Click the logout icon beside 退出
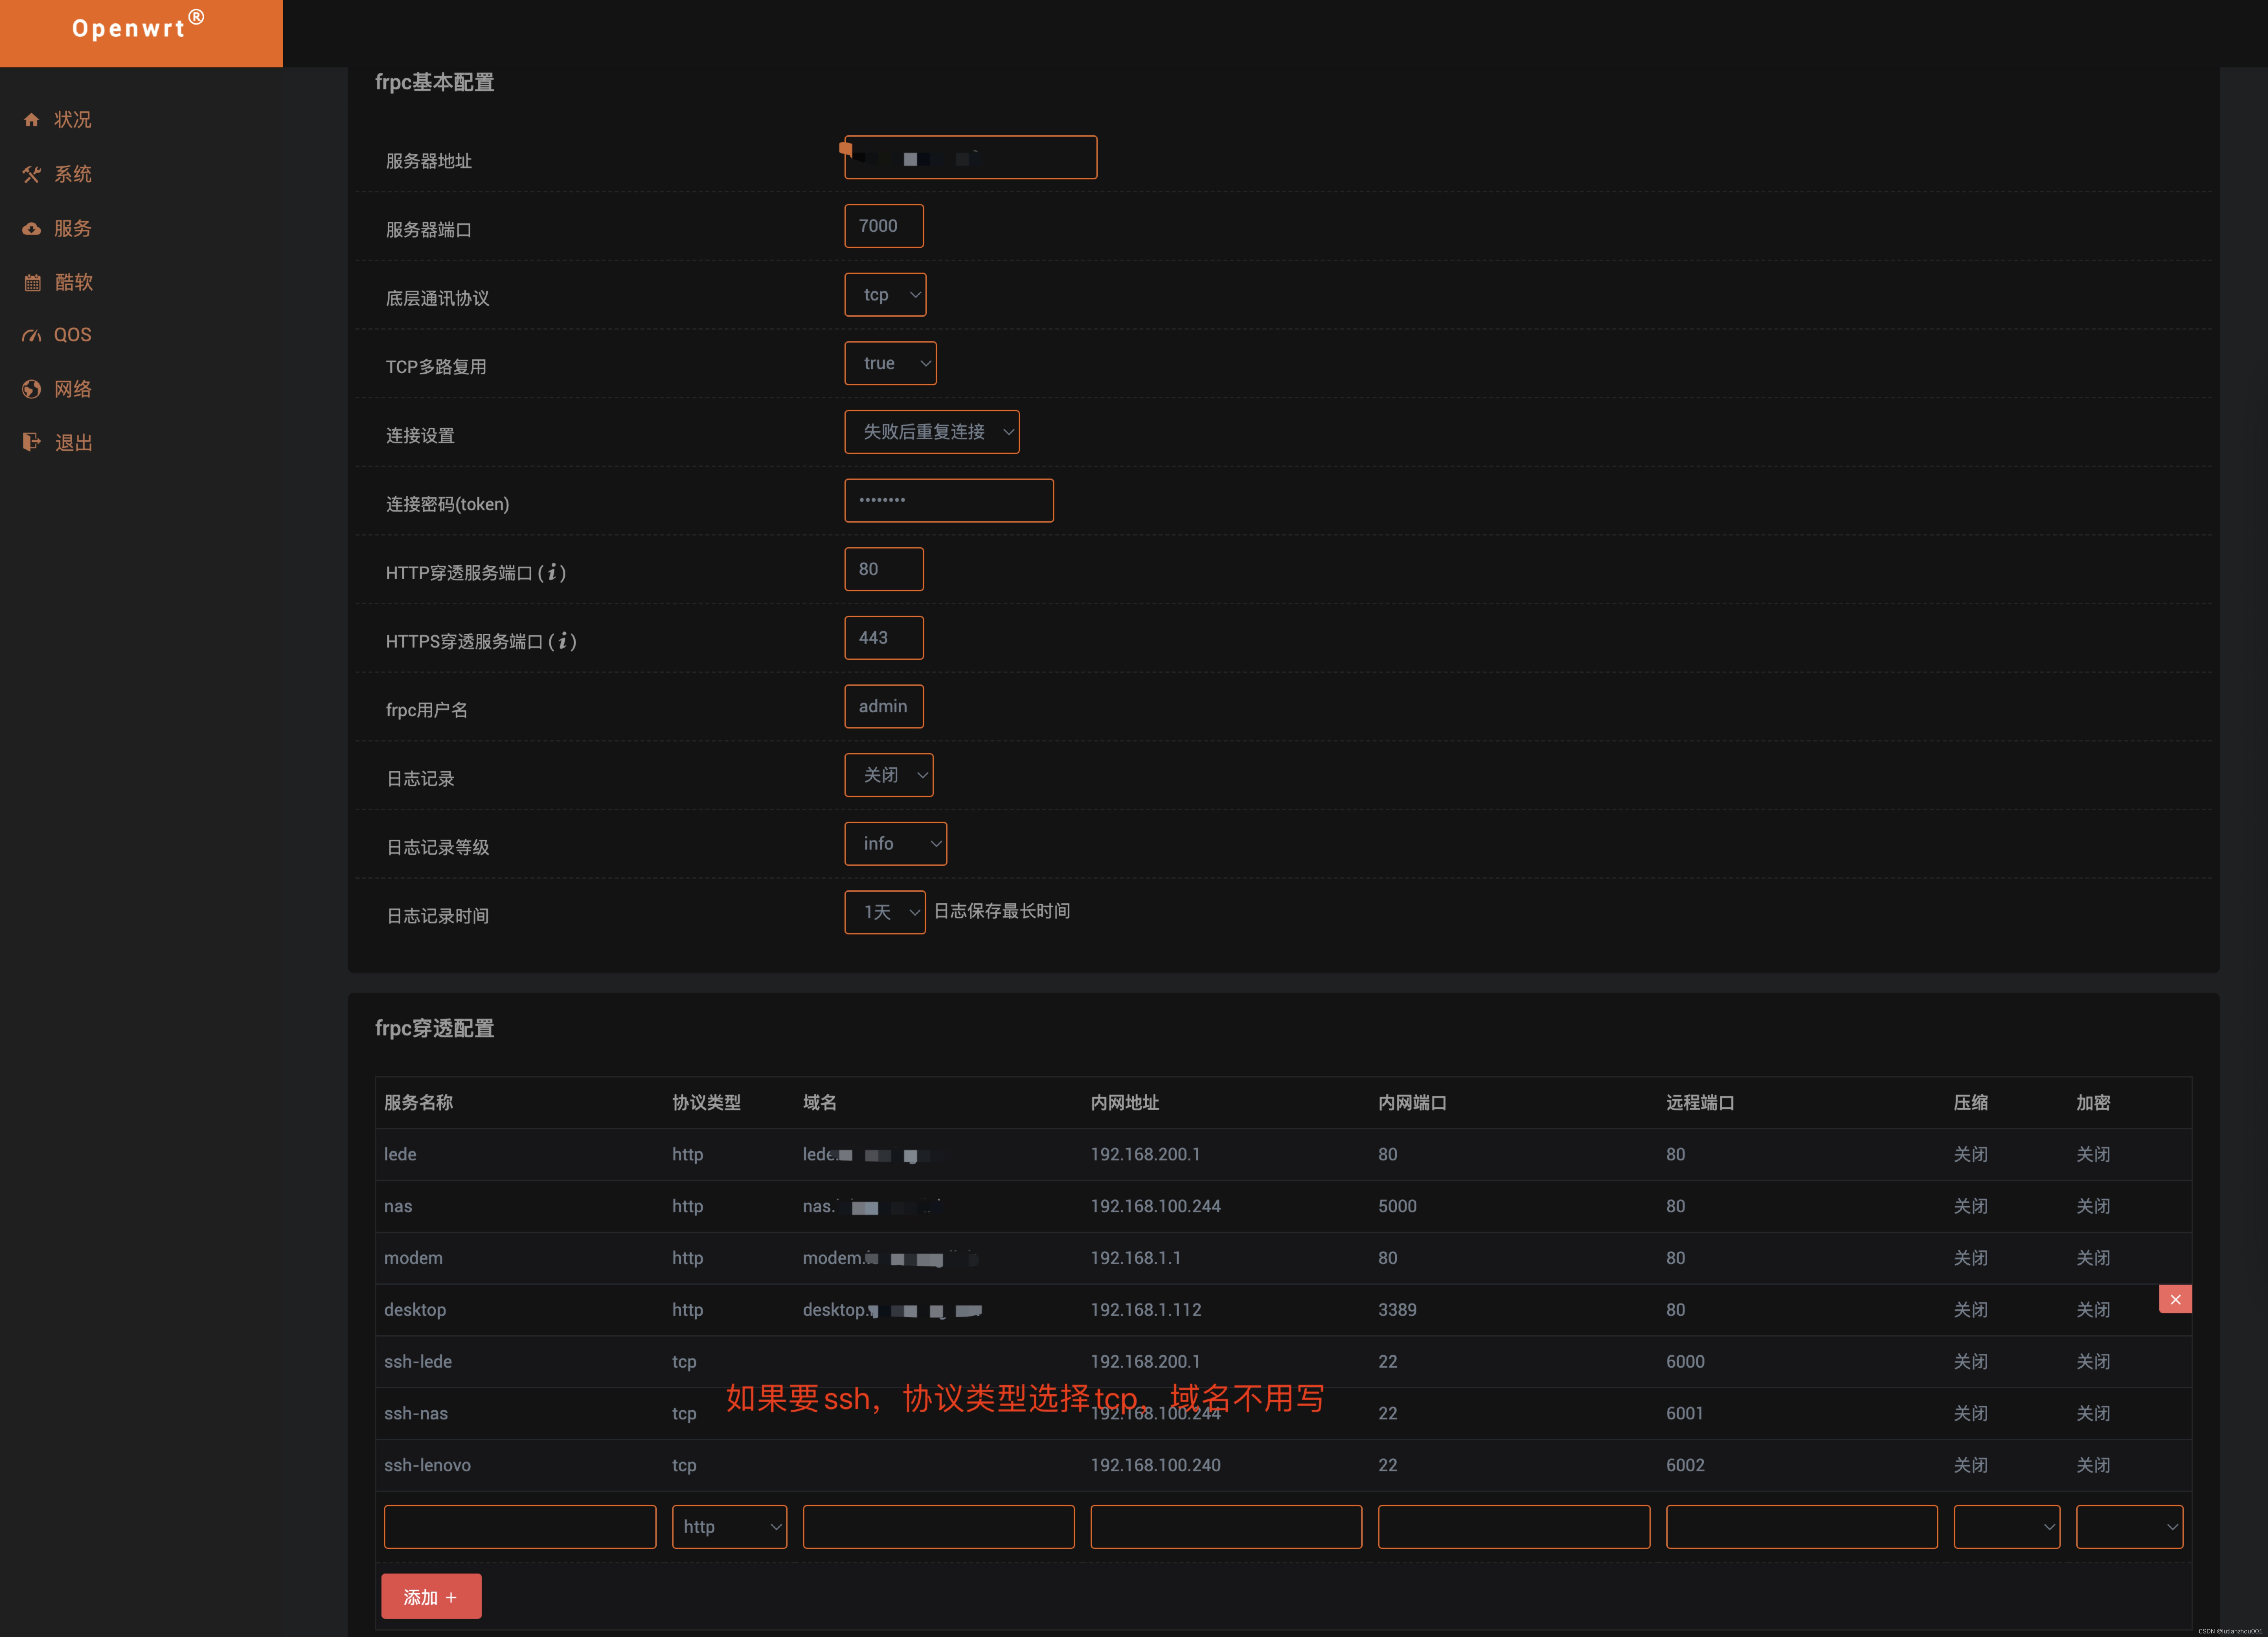 tap(31, 442)
